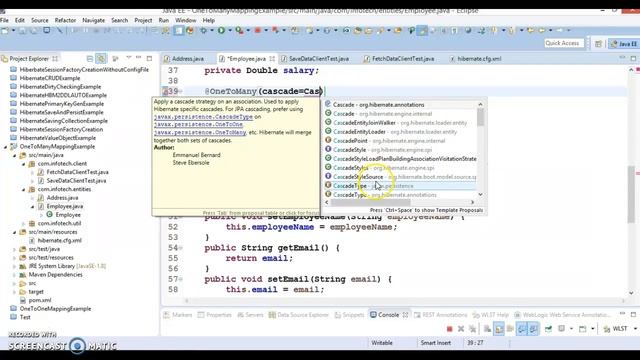Follow javax.persistence.OneToMany link in tooltip
640x360 pixels.
[x=200, y=133]
